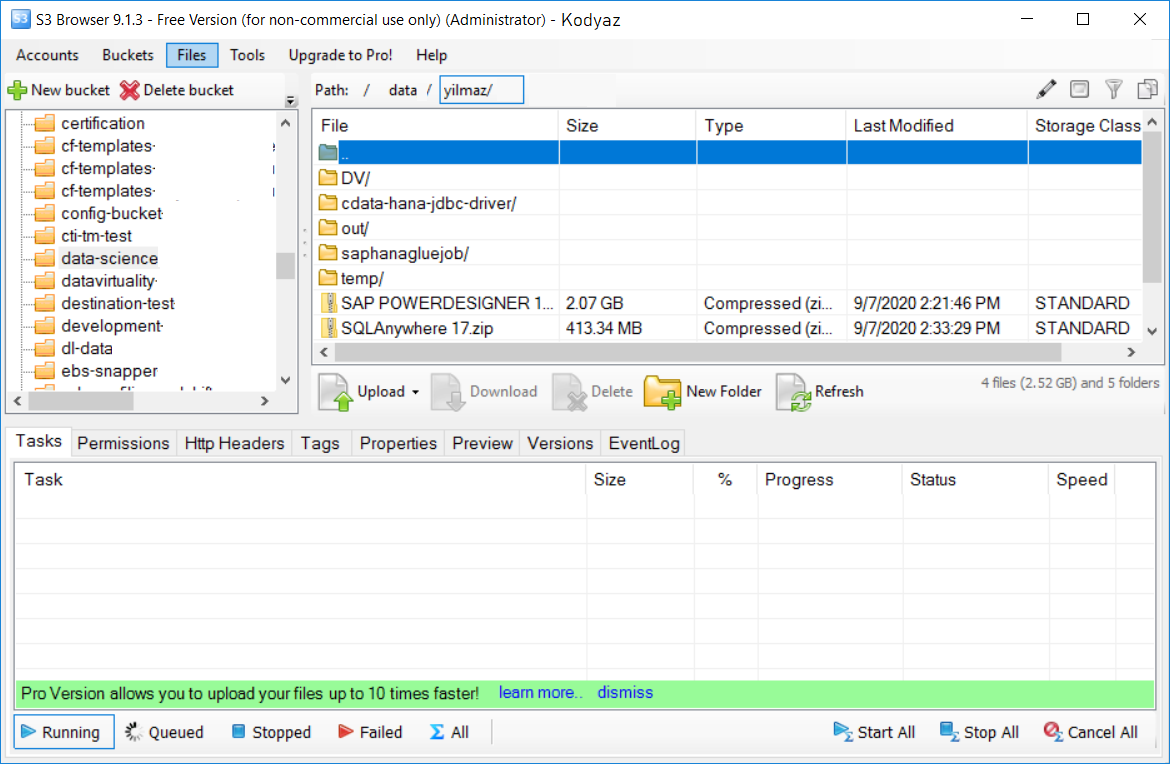Open the Upload dropdown arrow
This screenshot has height=764, width=1170.
(x=416, y=392)
